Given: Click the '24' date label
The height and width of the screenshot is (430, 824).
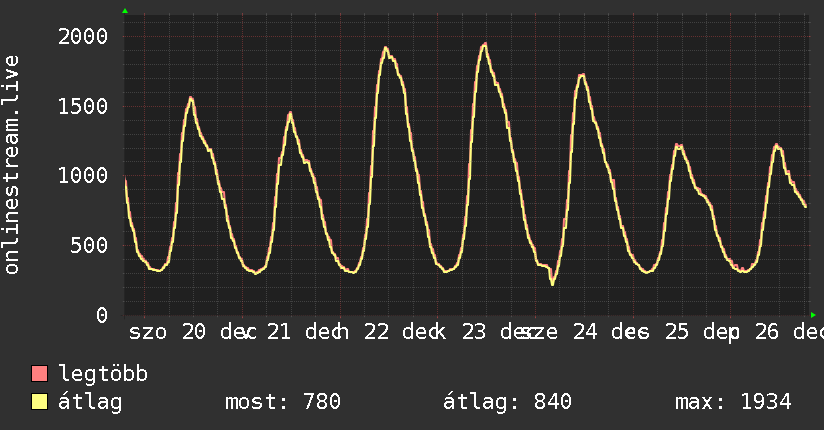Looking at the screenshot, I should [x=585, y=332].
